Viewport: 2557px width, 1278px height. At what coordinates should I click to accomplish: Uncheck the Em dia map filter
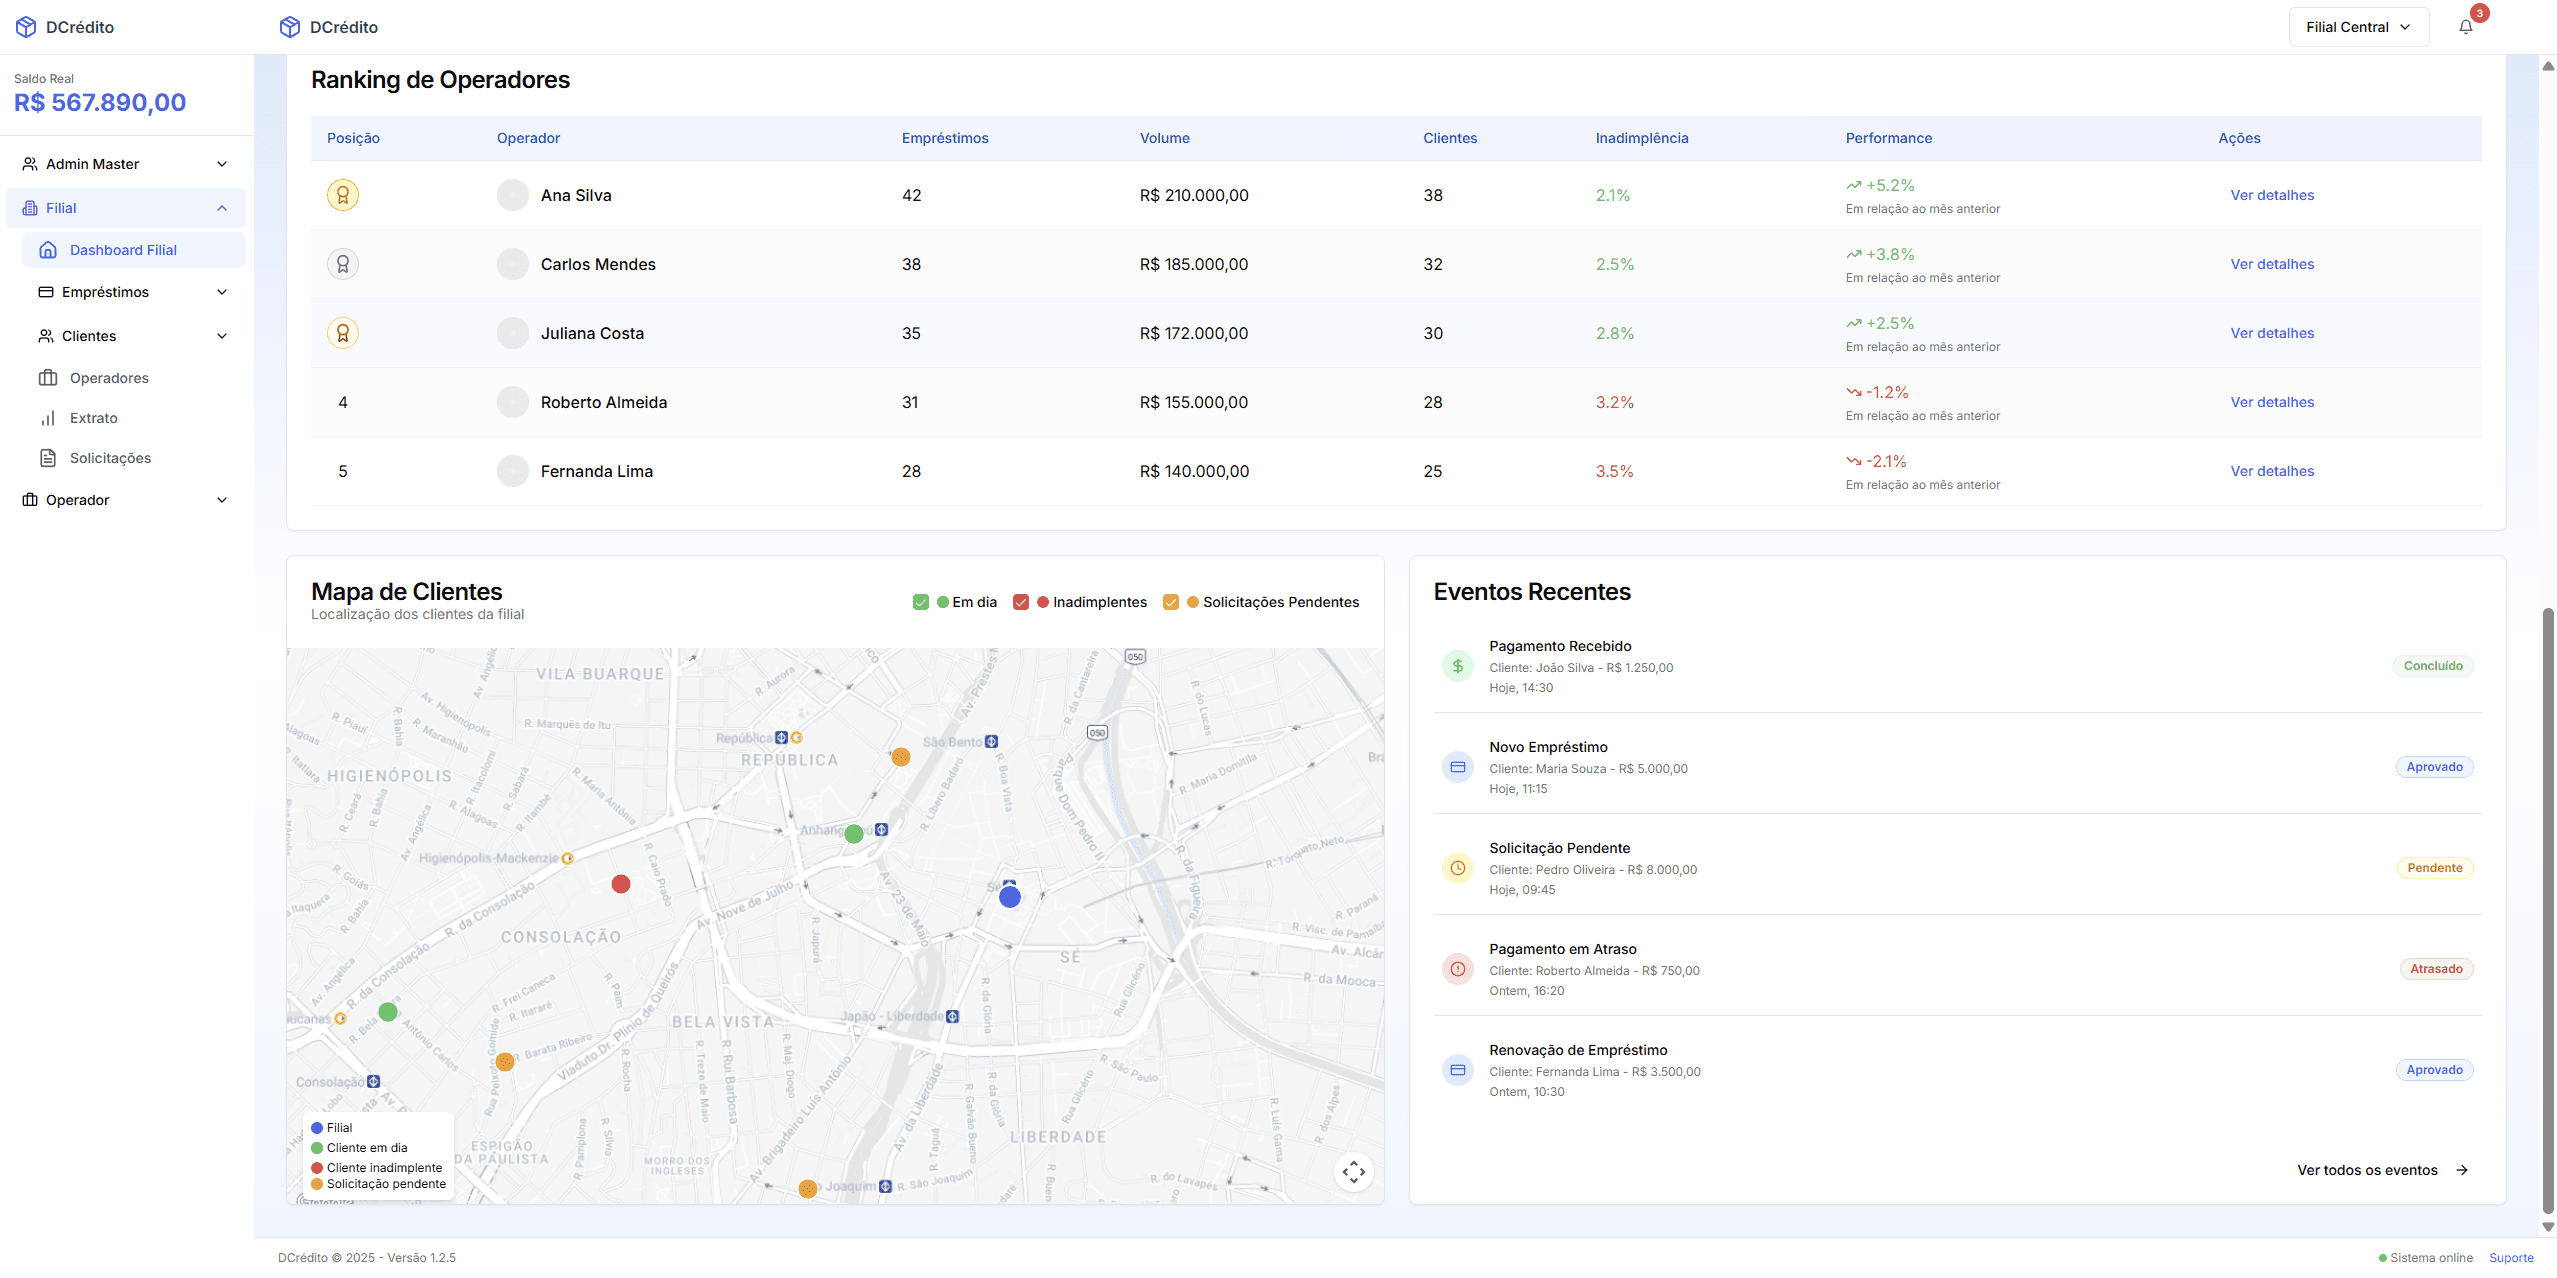click(921, 602)
